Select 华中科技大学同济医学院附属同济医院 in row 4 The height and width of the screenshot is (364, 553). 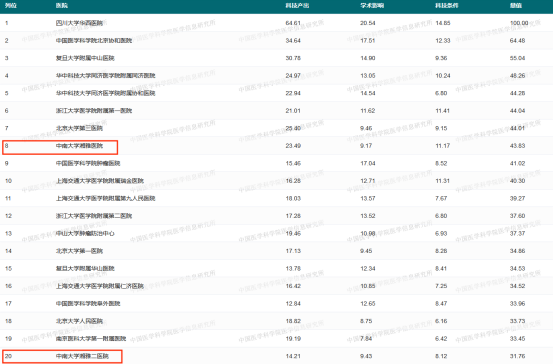pos(105,75)
